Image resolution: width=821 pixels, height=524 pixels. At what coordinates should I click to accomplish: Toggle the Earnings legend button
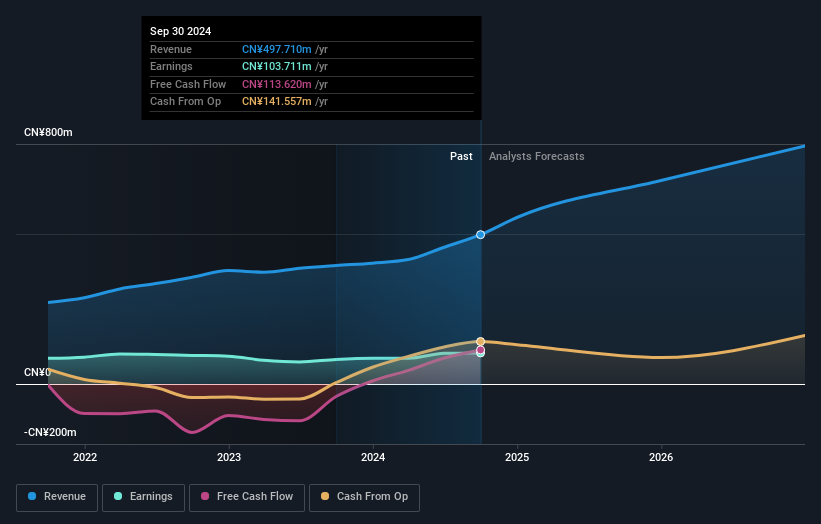click(143, 497)
